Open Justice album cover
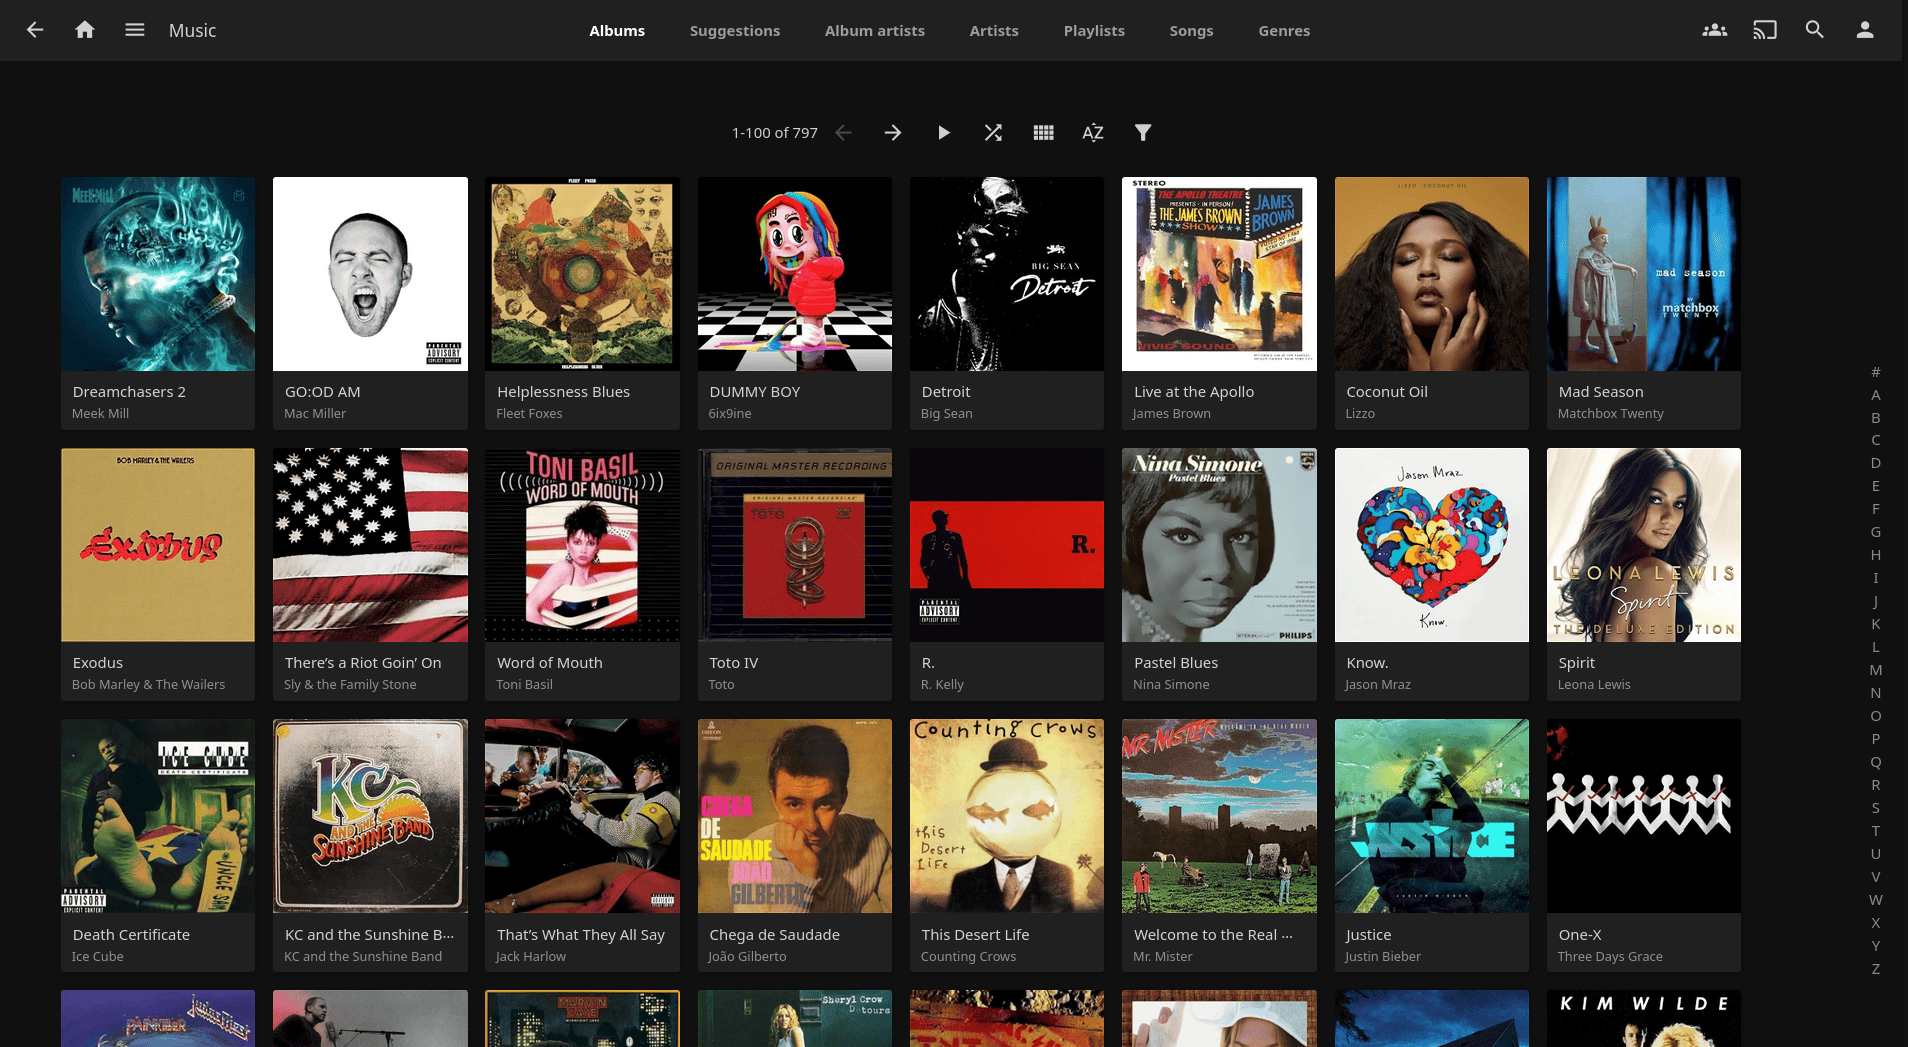This screenshot has width=1908, height=1047. click(1432, 816)
